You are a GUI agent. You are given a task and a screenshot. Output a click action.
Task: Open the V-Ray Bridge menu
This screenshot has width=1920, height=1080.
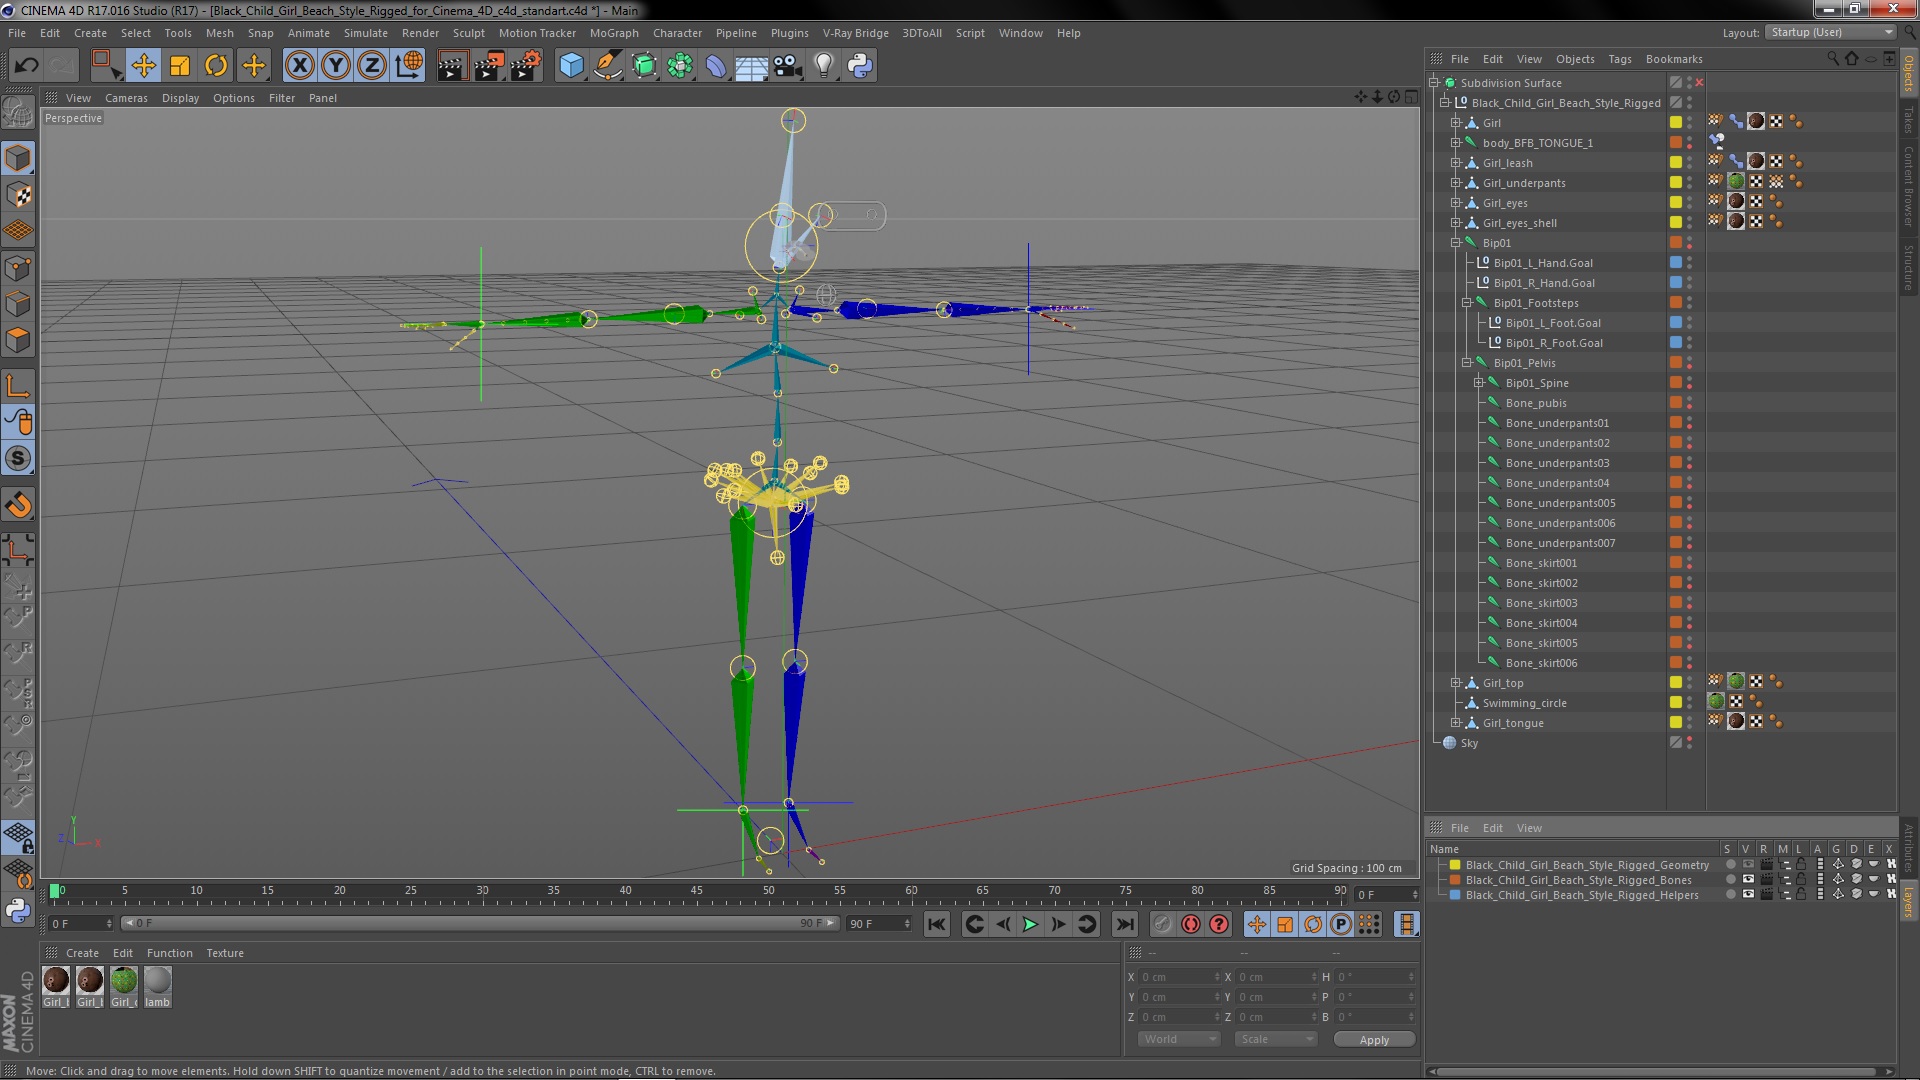click(x=855, y=33)
